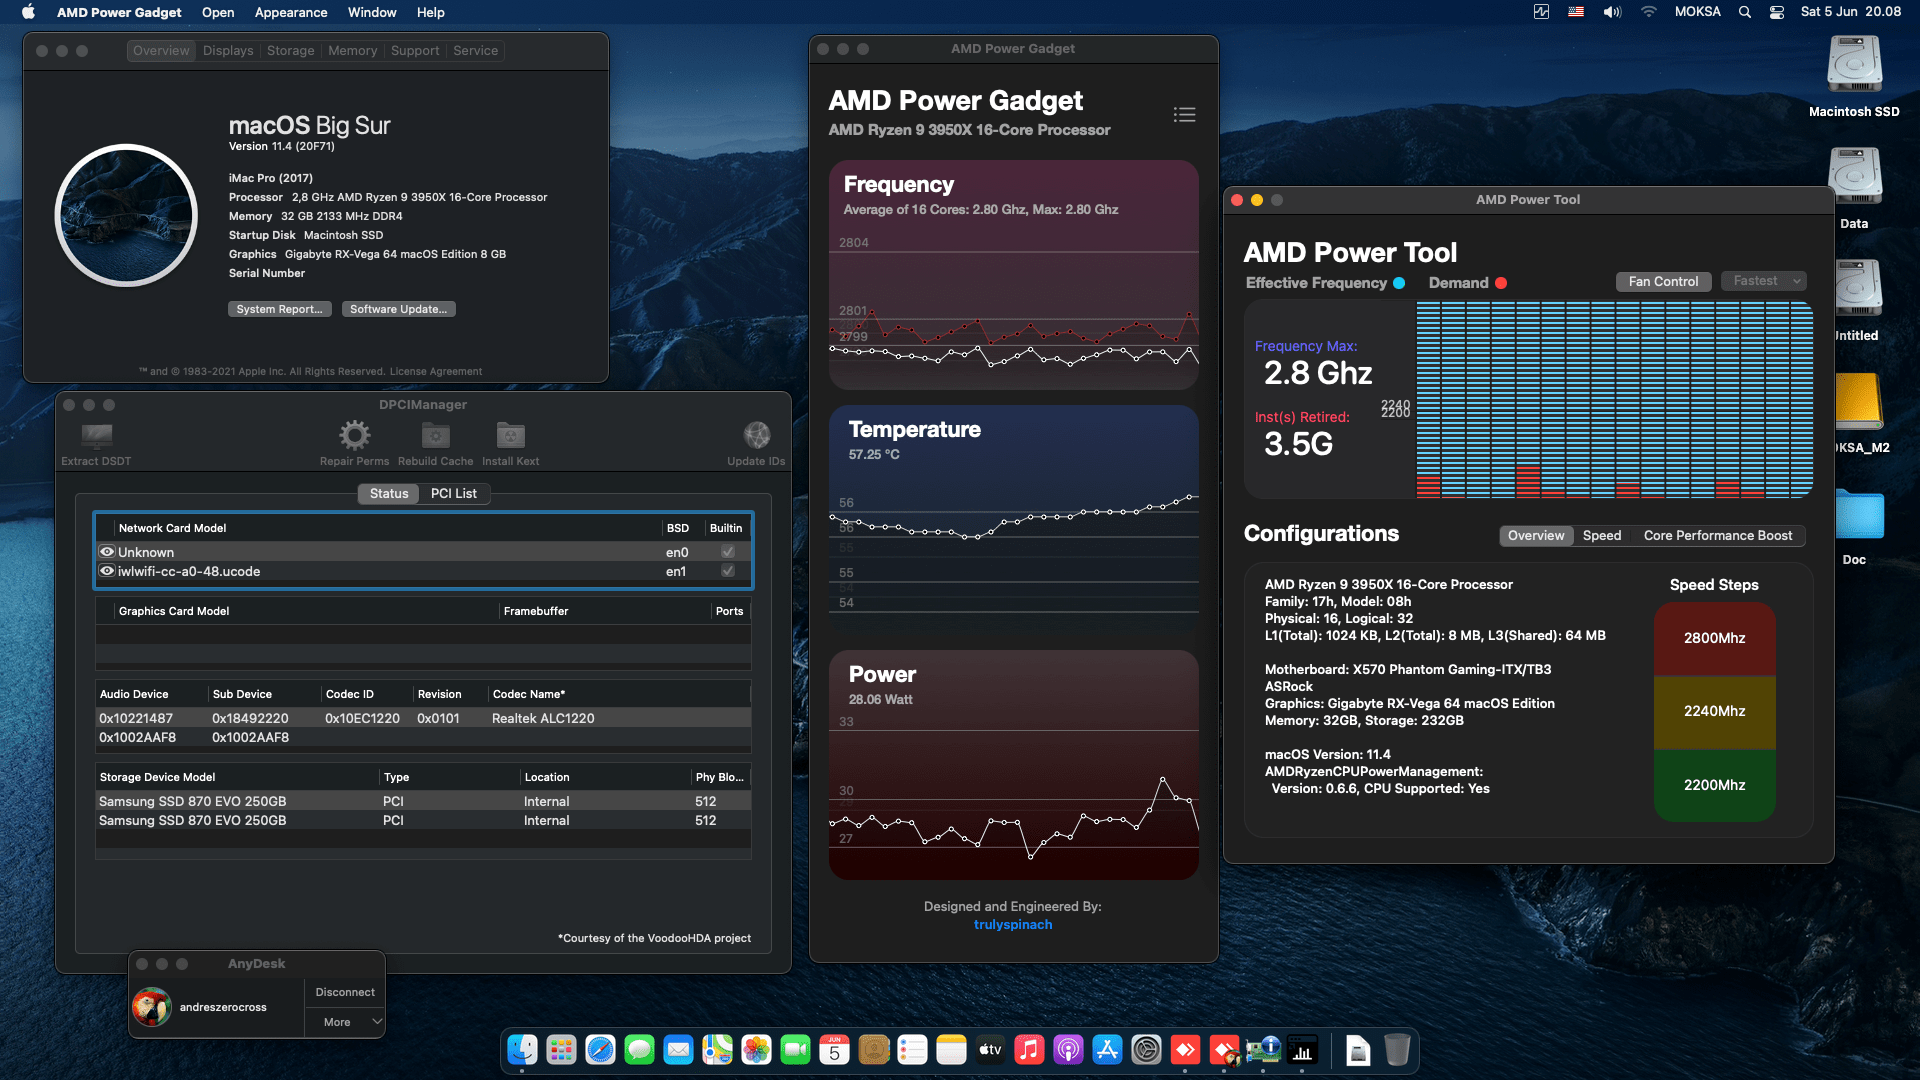Click the Install Kext icon
The image size is (1920, 1080).
click(510, 435)
